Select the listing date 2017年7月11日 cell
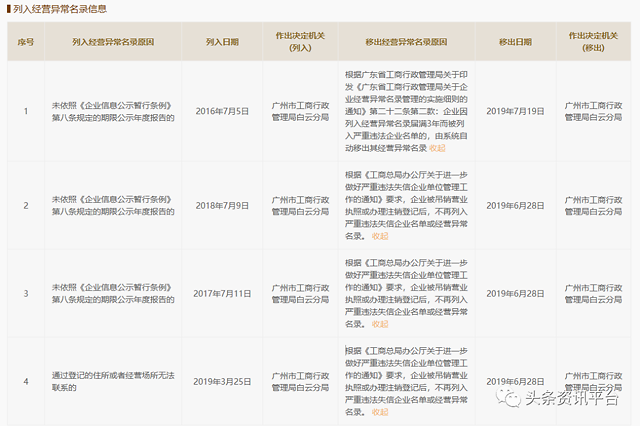The height and width of the screenshot is (426, 640). tap(222, 293)
